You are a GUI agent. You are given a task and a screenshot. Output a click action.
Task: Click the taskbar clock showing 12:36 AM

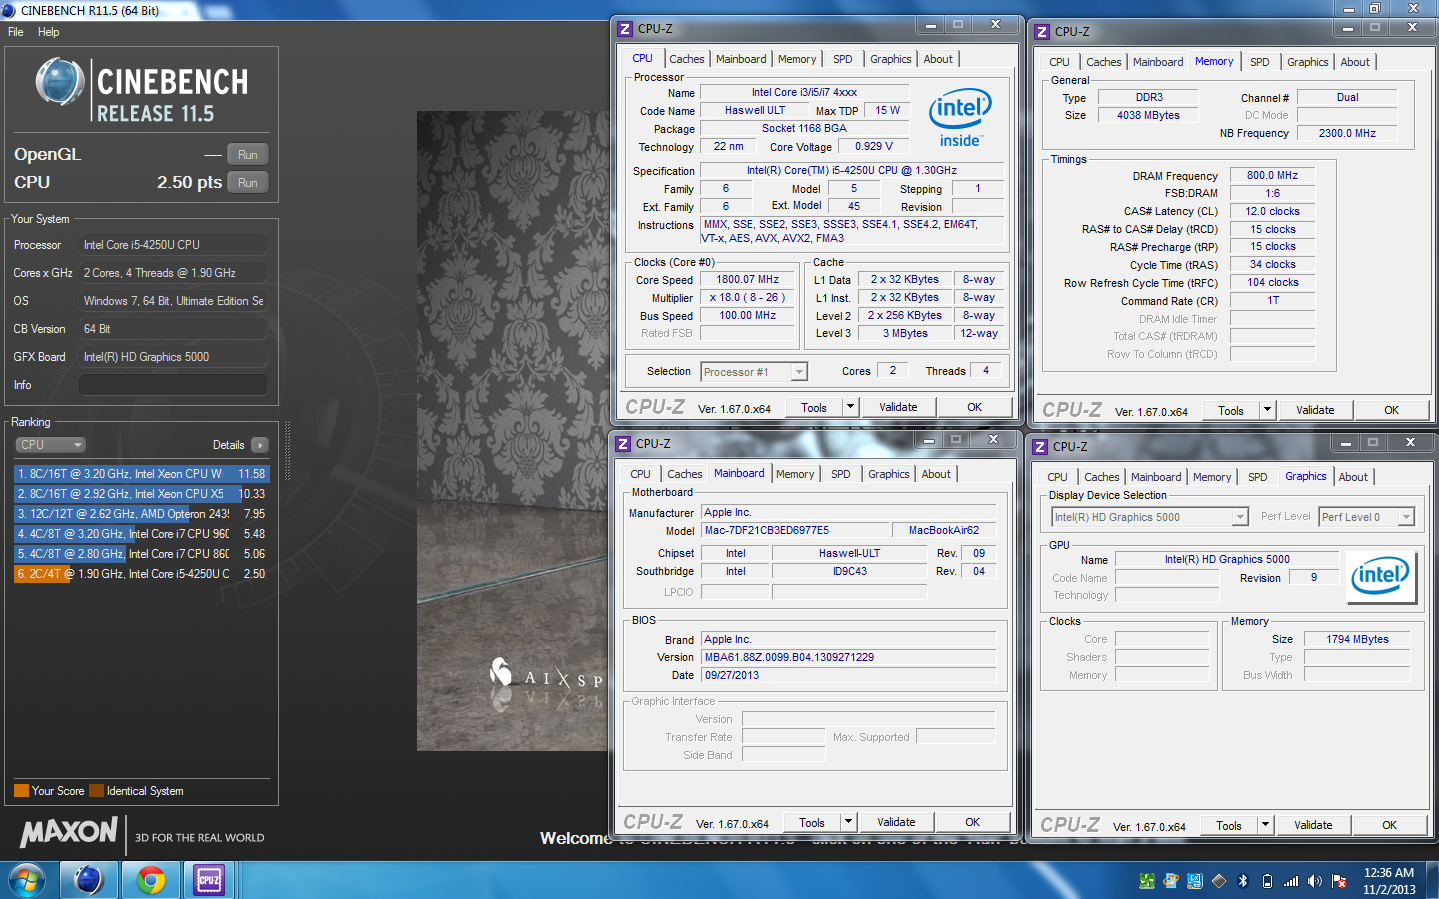(x=1389, y=881)
